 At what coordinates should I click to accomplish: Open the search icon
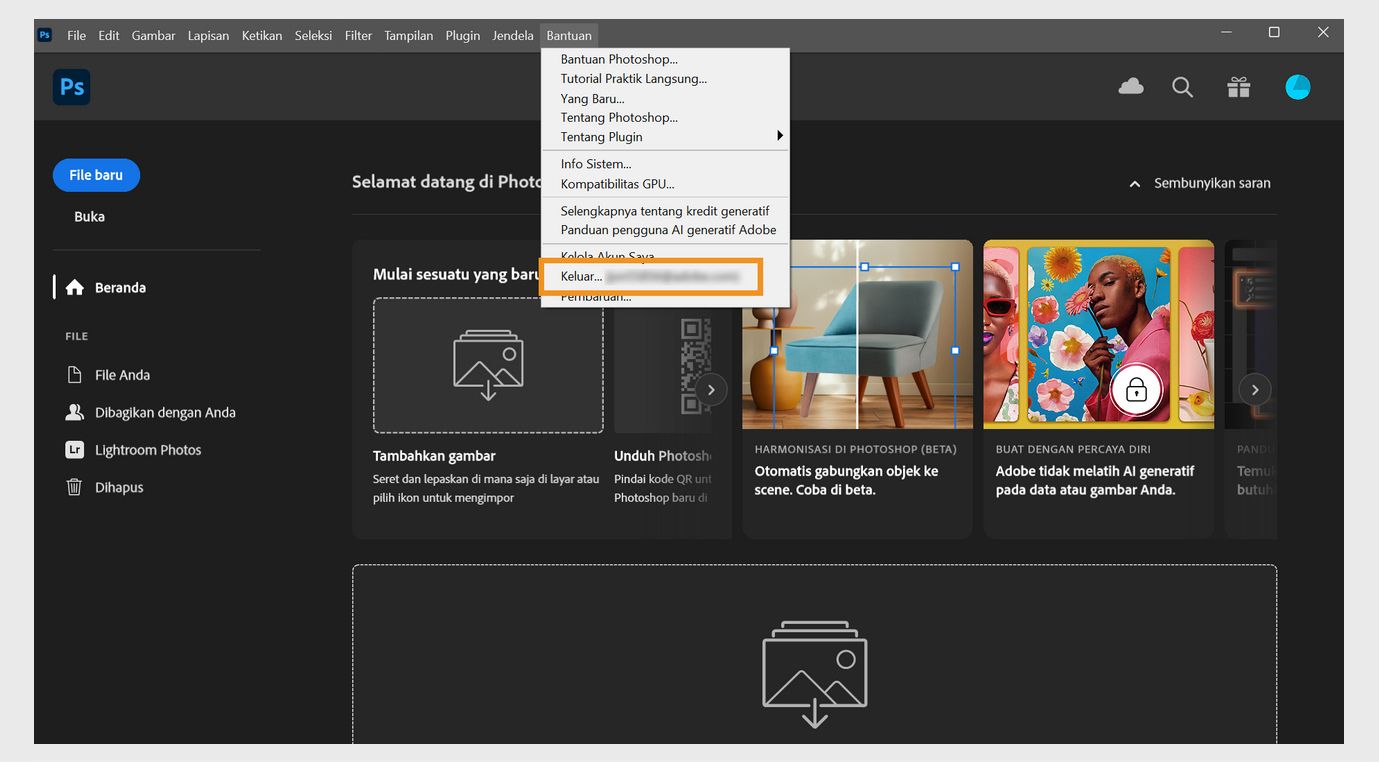[1182, 87]
